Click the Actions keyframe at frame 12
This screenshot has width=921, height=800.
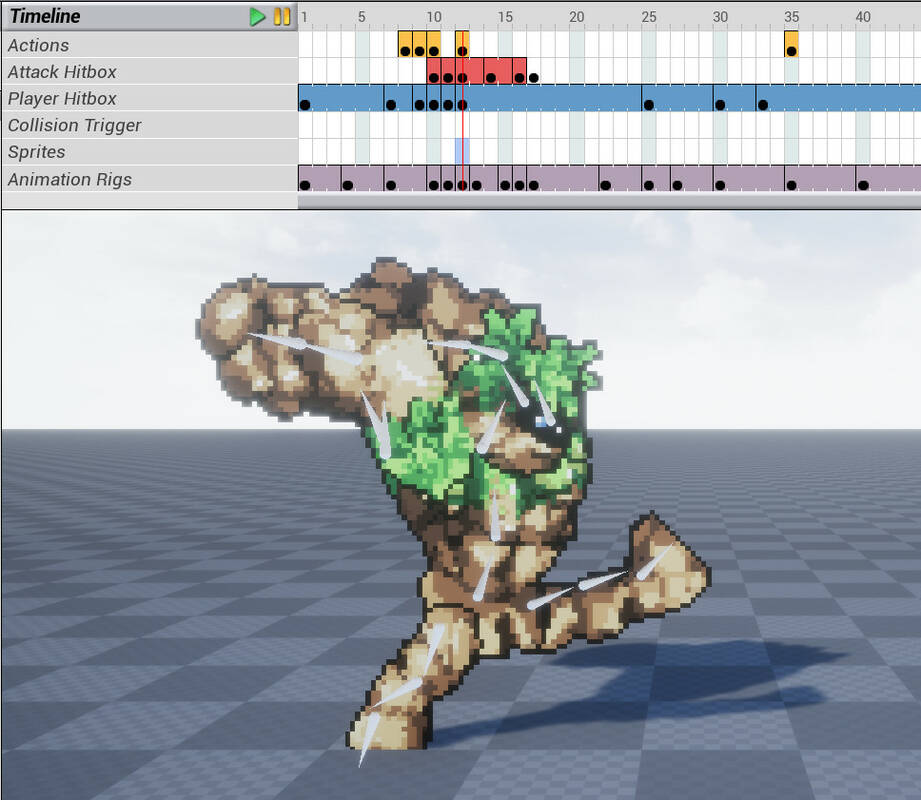[462, 51]
